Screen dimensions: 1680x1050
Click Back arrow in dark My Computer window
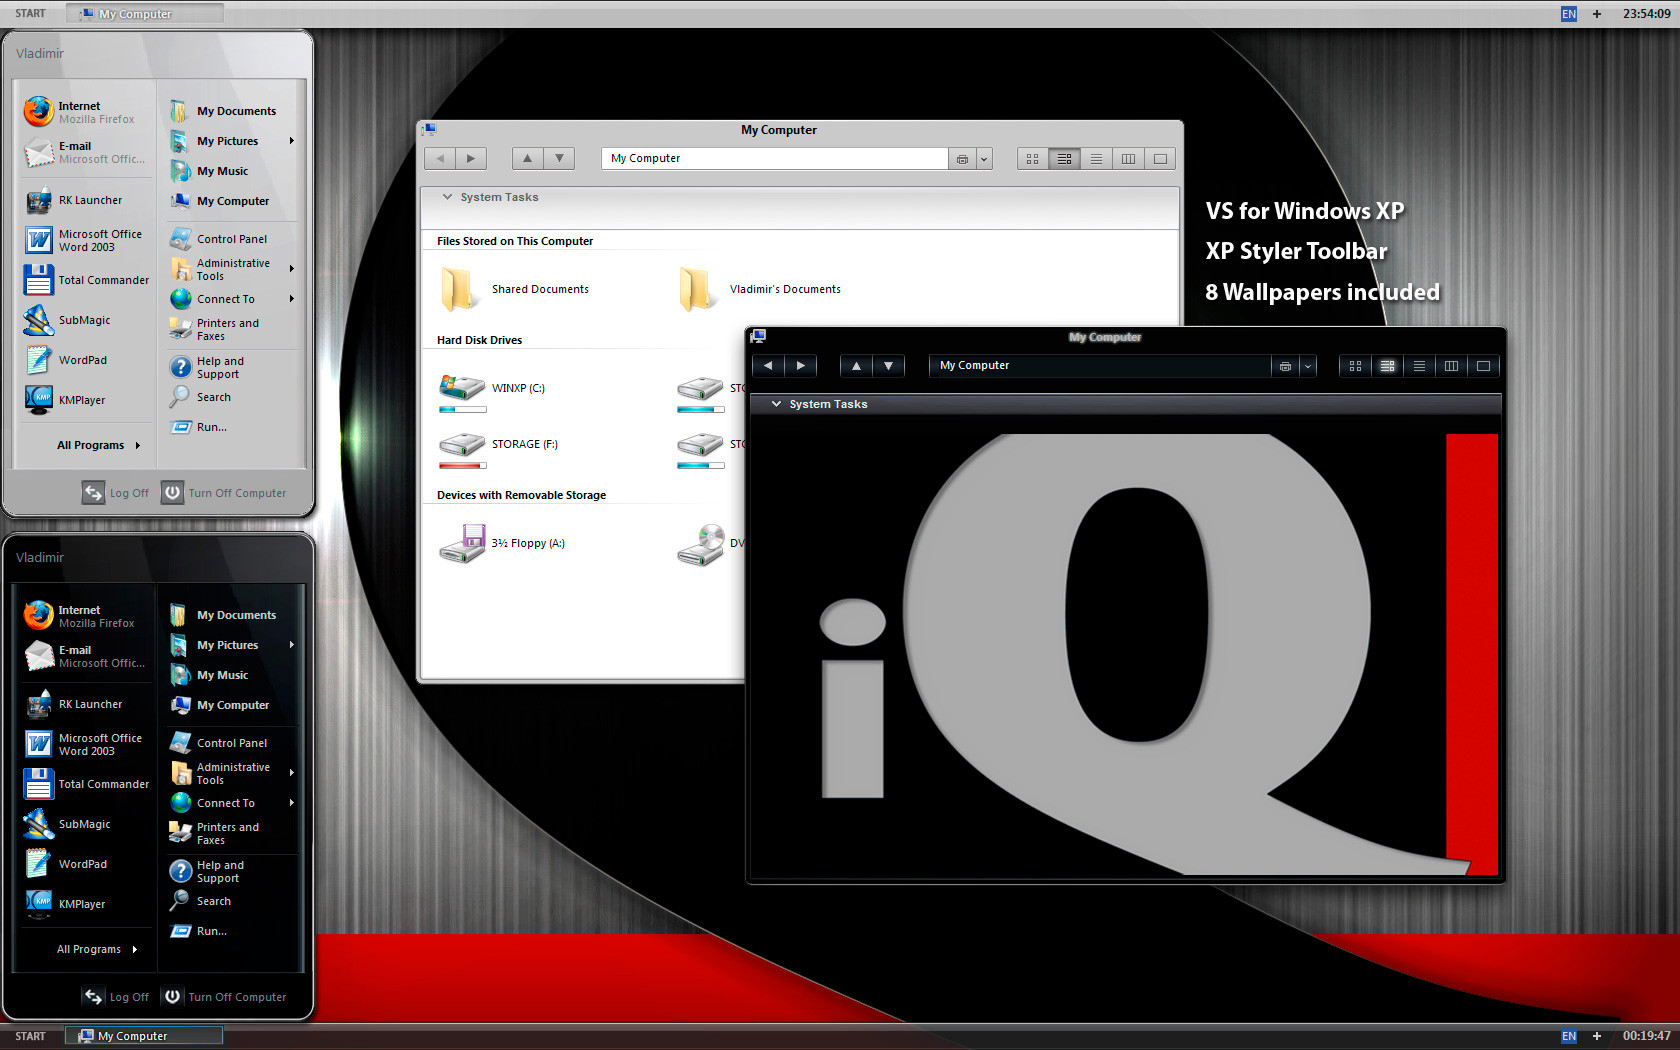[x=768, y=365]
